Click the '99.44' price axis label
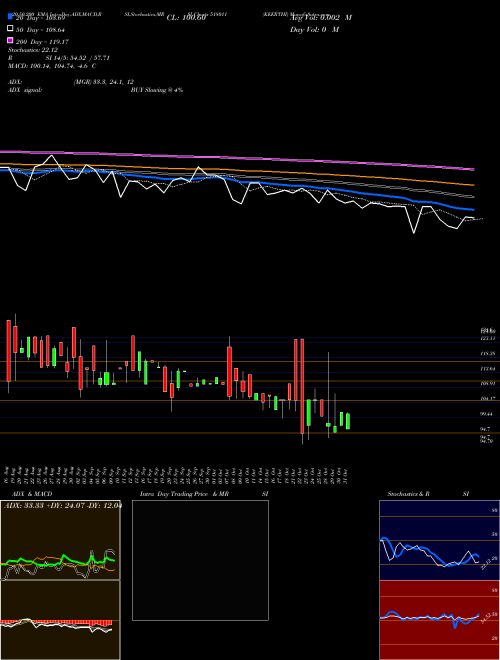Screen dimensions: 500x660 (486, 414)
